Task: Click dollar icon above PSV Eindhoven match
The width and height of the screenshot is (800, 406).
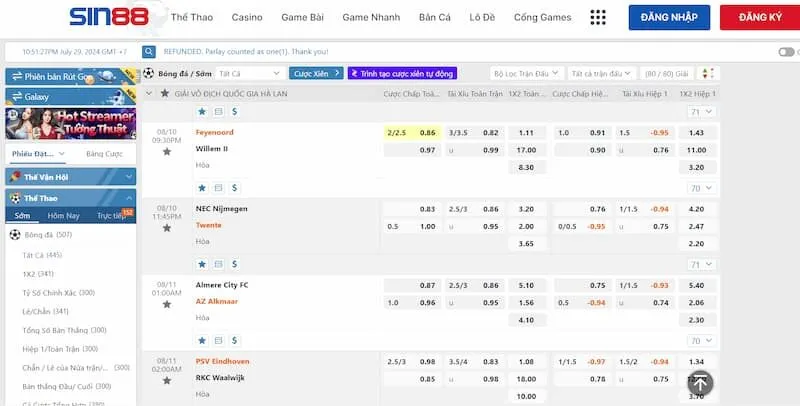Action: click(234, 340)
